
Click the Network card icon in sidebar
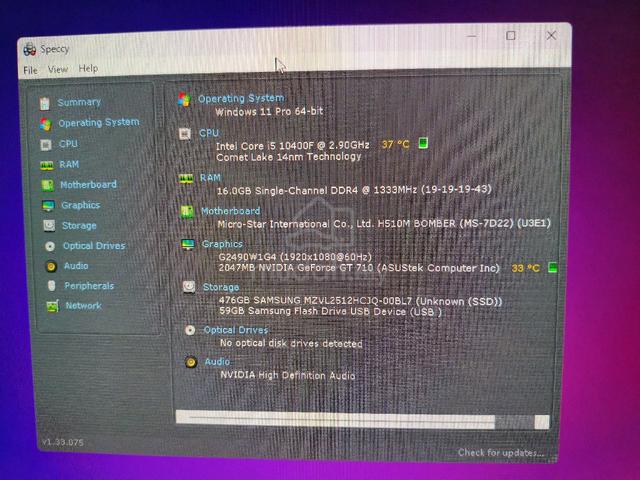52,306
